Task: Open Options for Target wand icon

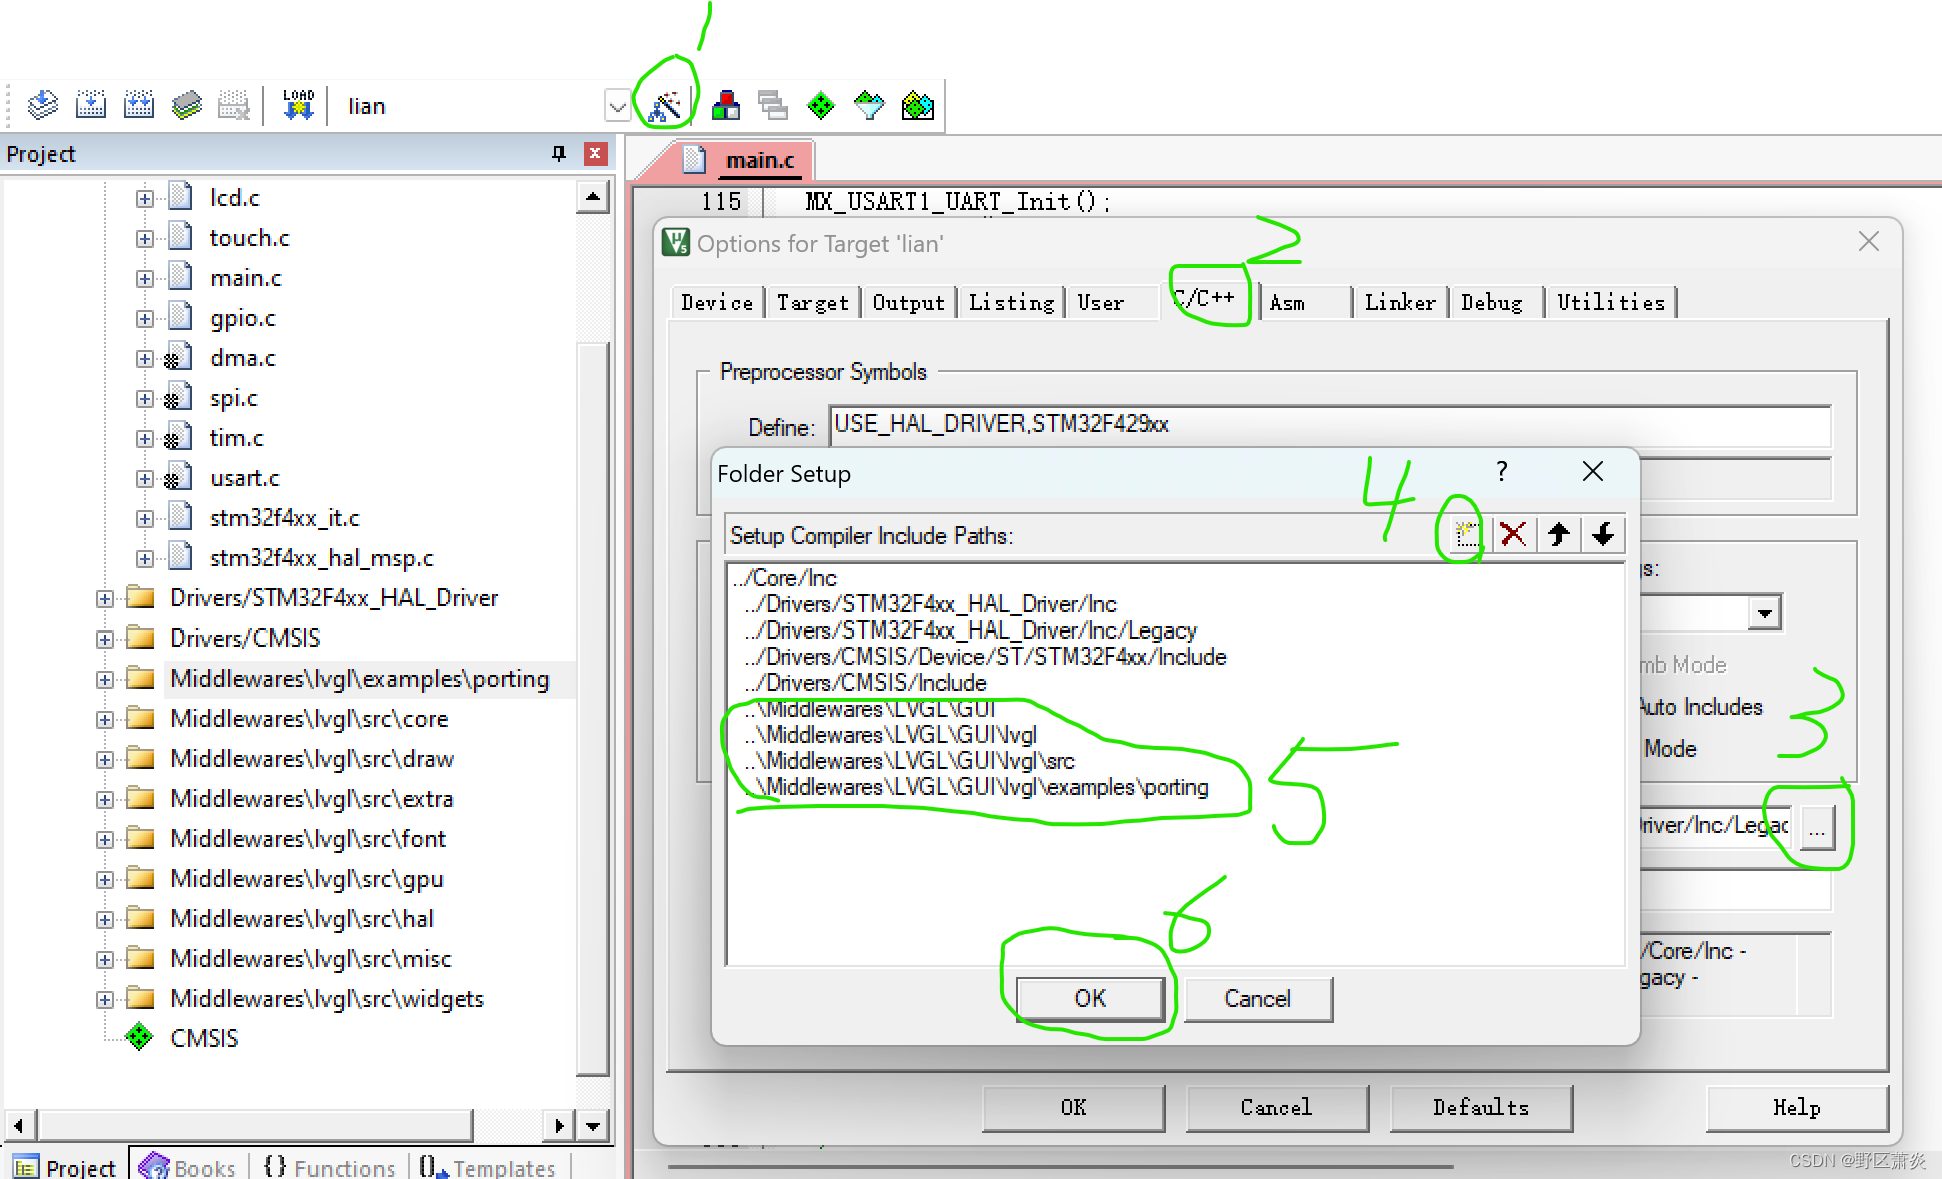Action: [x=665, y=105]
